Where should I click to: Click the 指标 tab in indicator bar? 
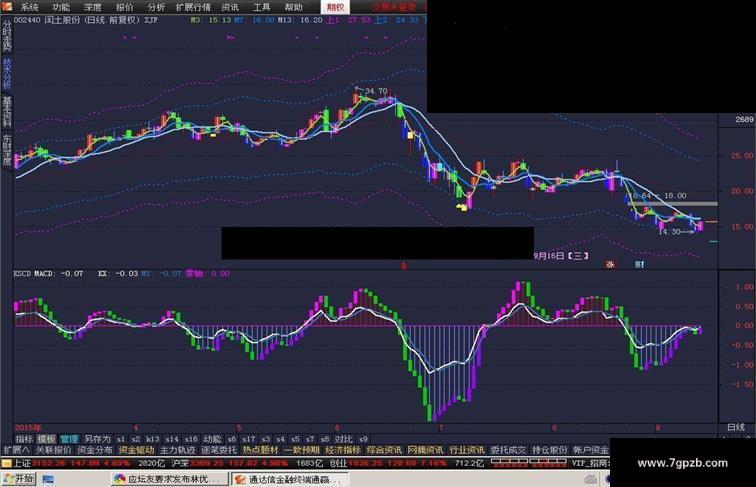tap(24, 439)
